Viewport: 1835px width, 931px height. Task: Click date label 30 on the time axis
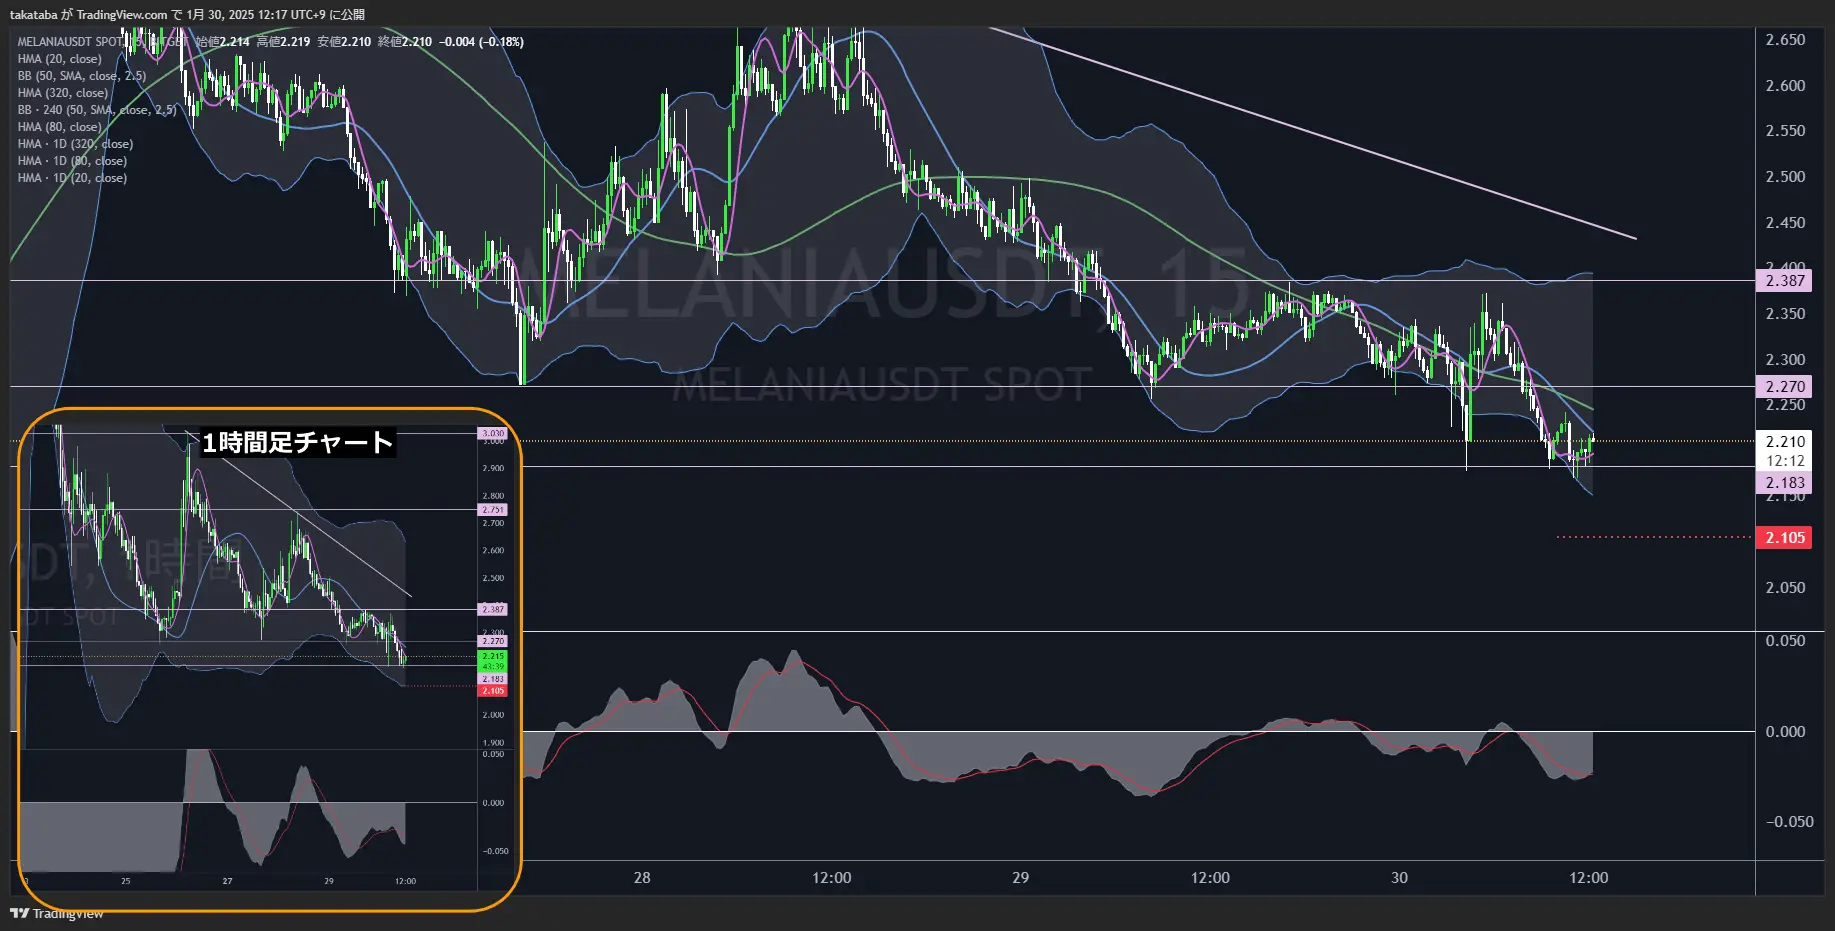pos(1399,878)
